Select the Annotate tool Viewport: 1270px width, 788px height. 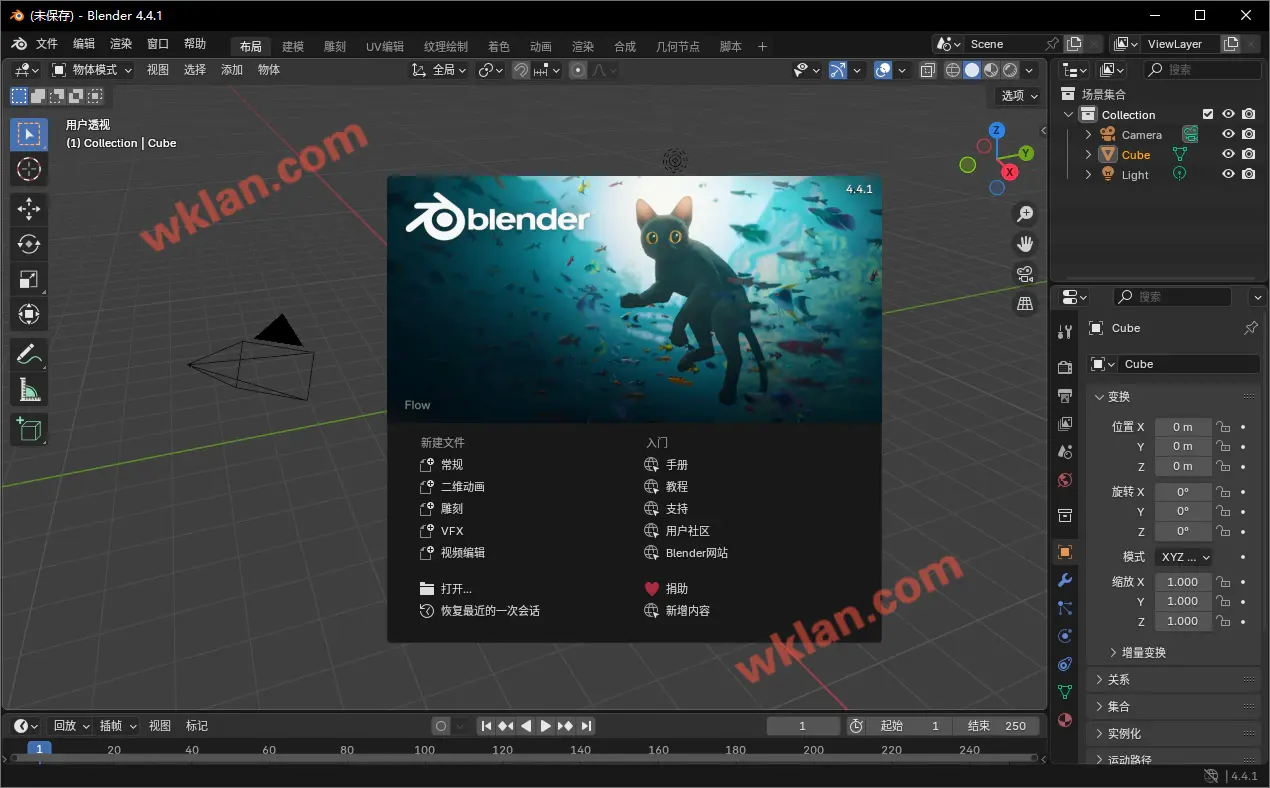[x=29, y=354]
